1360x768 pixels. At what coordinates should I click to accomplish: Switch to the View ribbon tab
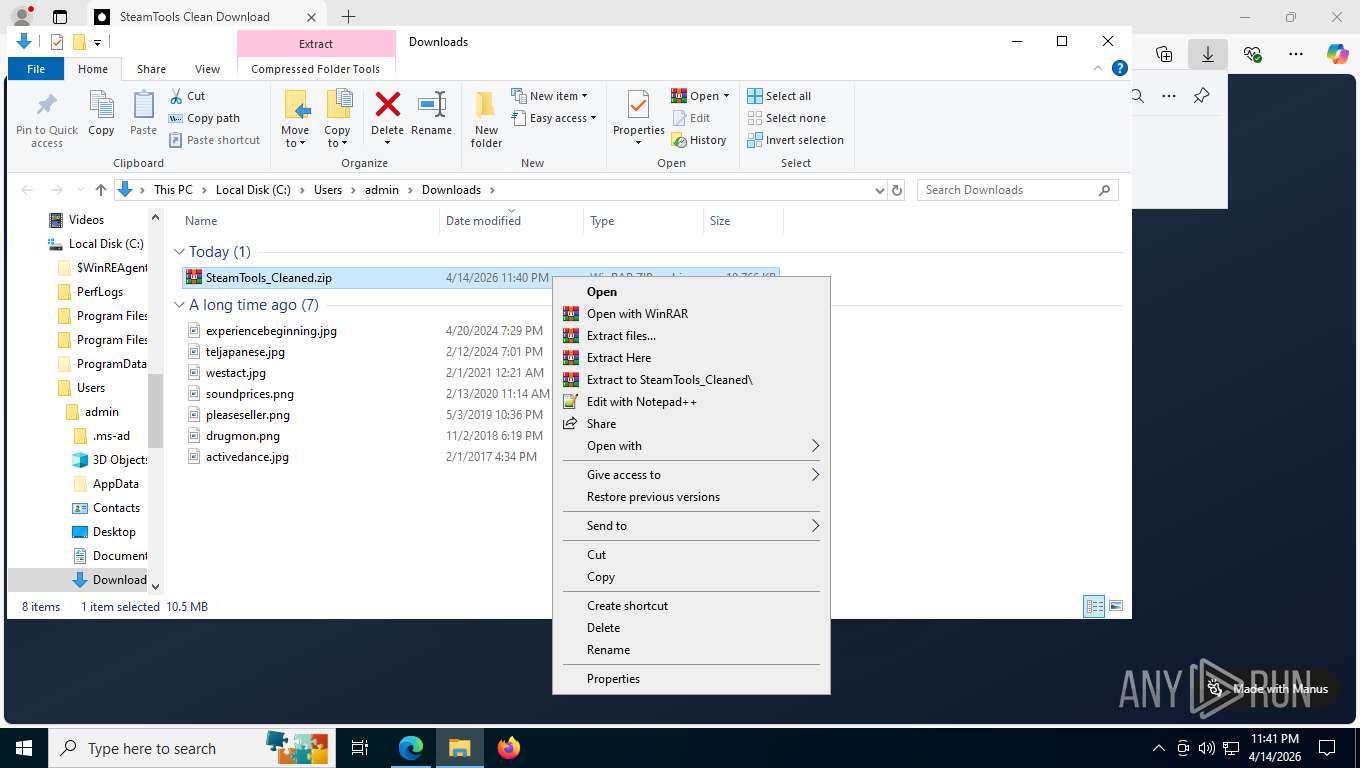(x=207, y=69)
